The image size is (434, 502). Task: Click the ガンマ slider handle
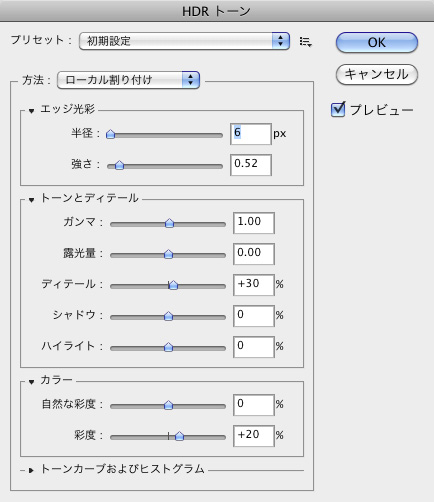click(169, 223)
